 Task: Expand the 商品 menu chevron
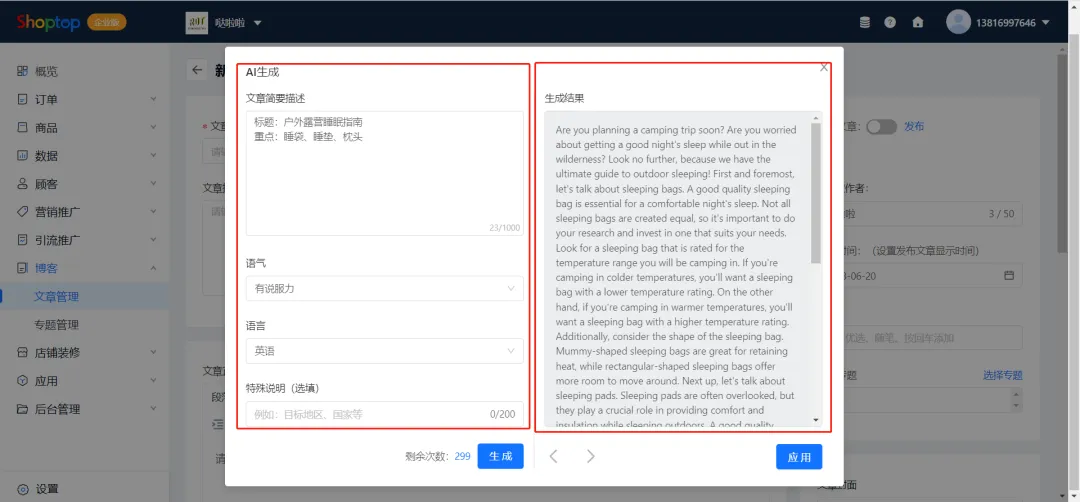coord(153,127)
